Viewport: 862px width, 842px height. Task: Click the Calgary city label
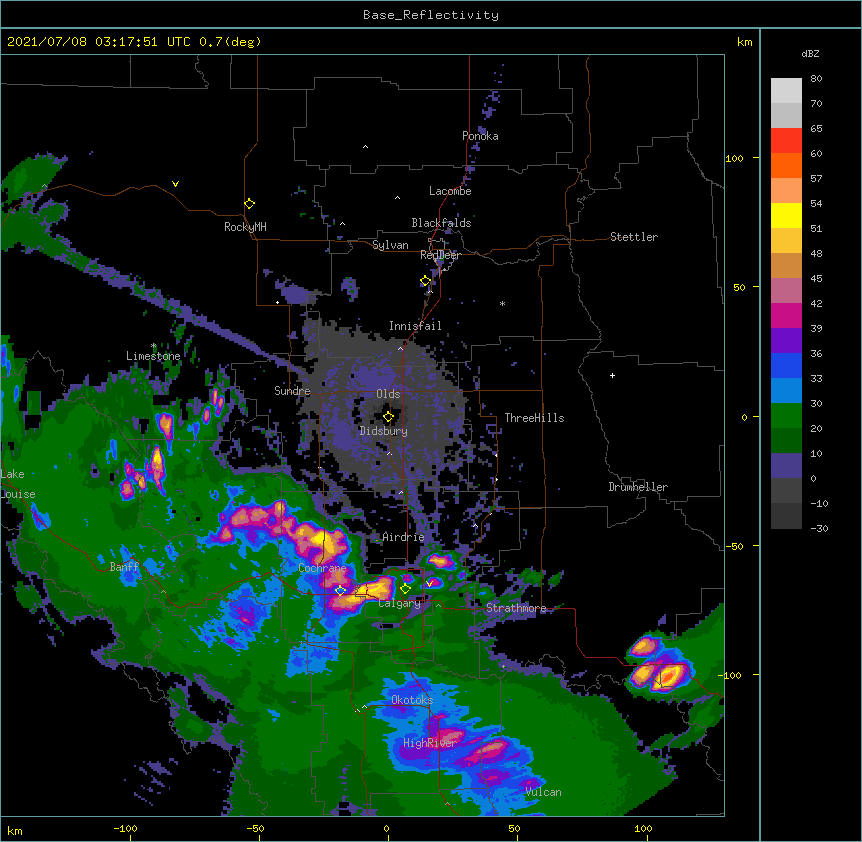coord(400,603)
